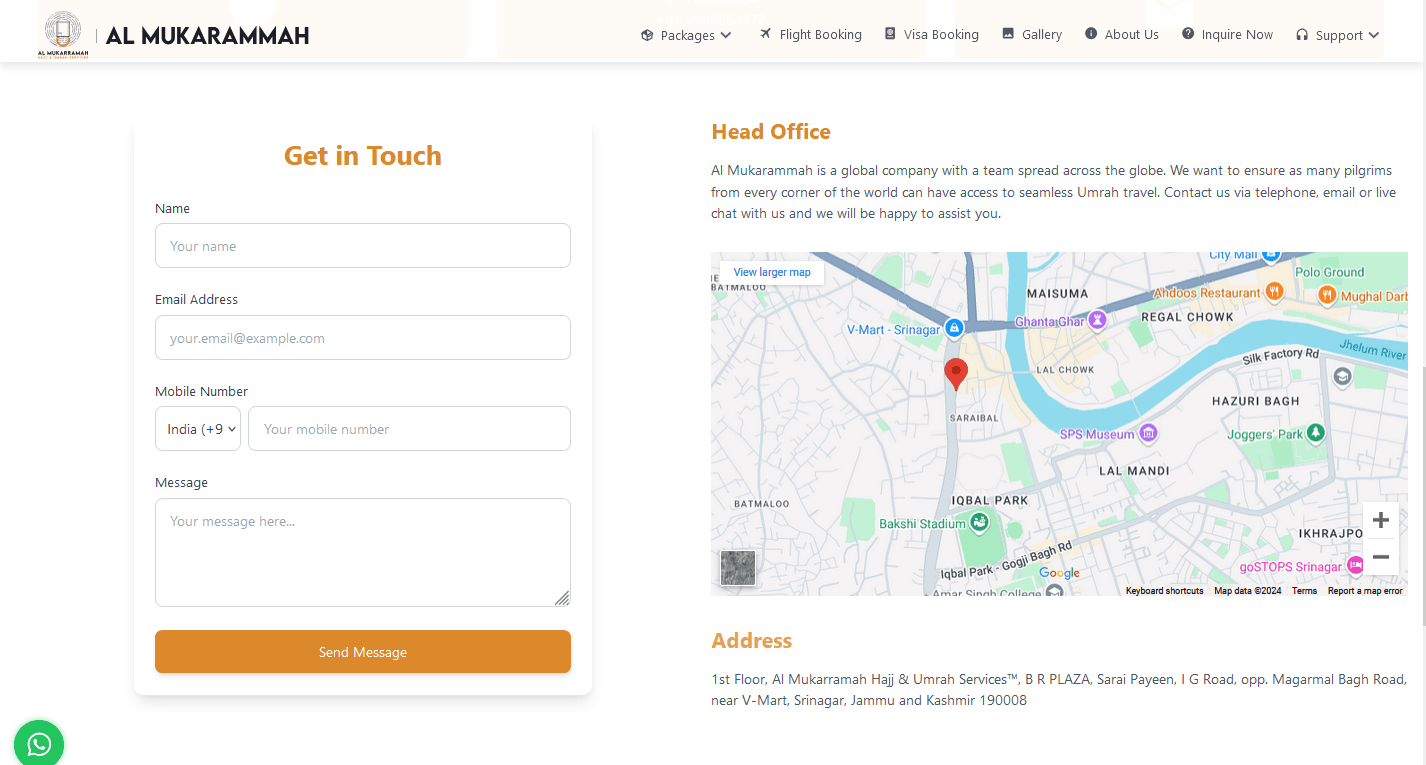Focus the Email Address input field

[363, 338]
